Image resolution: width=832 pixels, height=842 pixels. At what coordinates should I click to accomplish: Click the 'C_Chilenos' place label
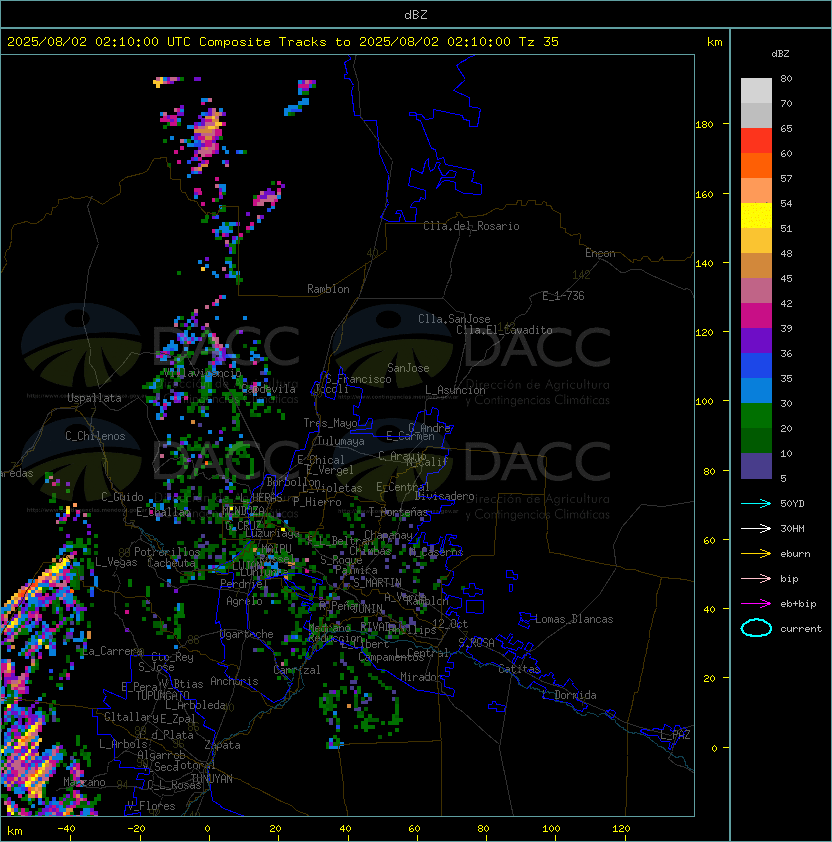[x=95, y=435]
